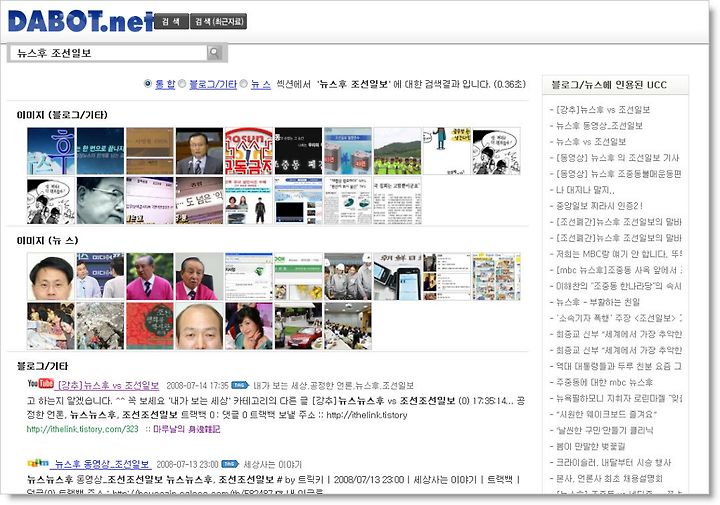Click the YouTube icon beside first blog result
The width and height of the screenshot is (720, 505).
(x=40, y=383)
